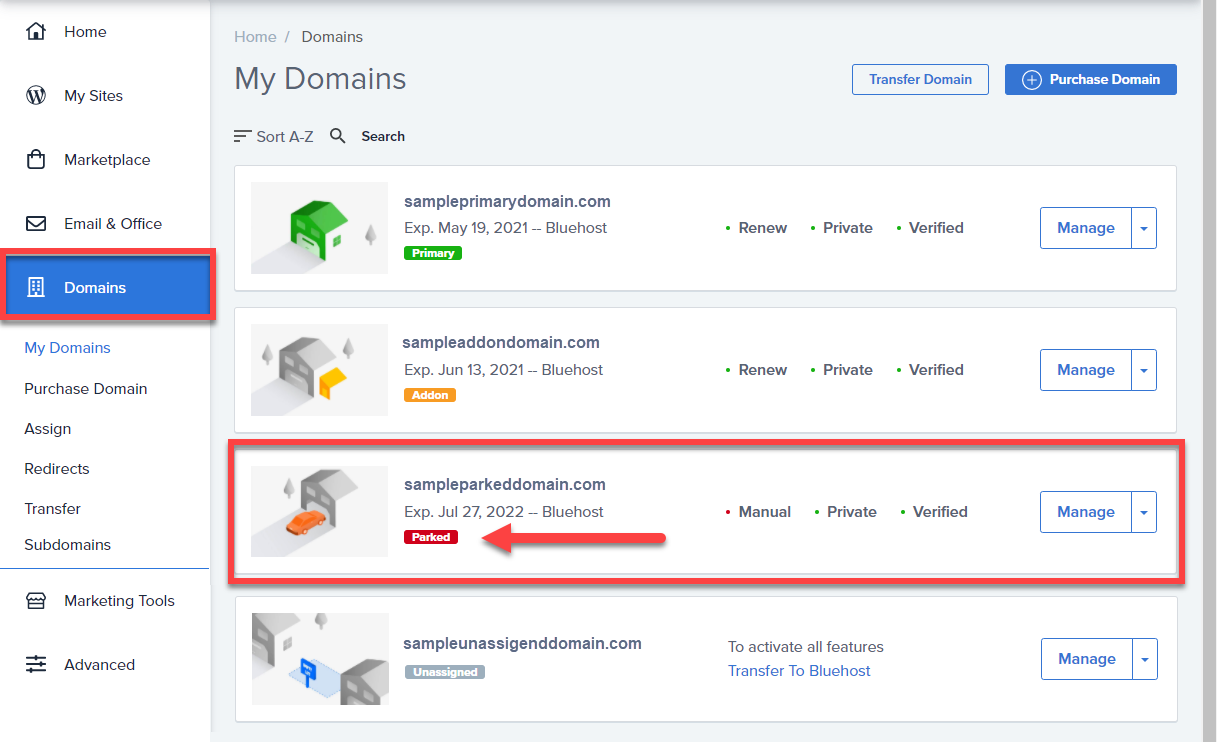1217x742 pixels.
Task: Manage sampleunassigenddomain.com
Action: (x=1087, y=659)
